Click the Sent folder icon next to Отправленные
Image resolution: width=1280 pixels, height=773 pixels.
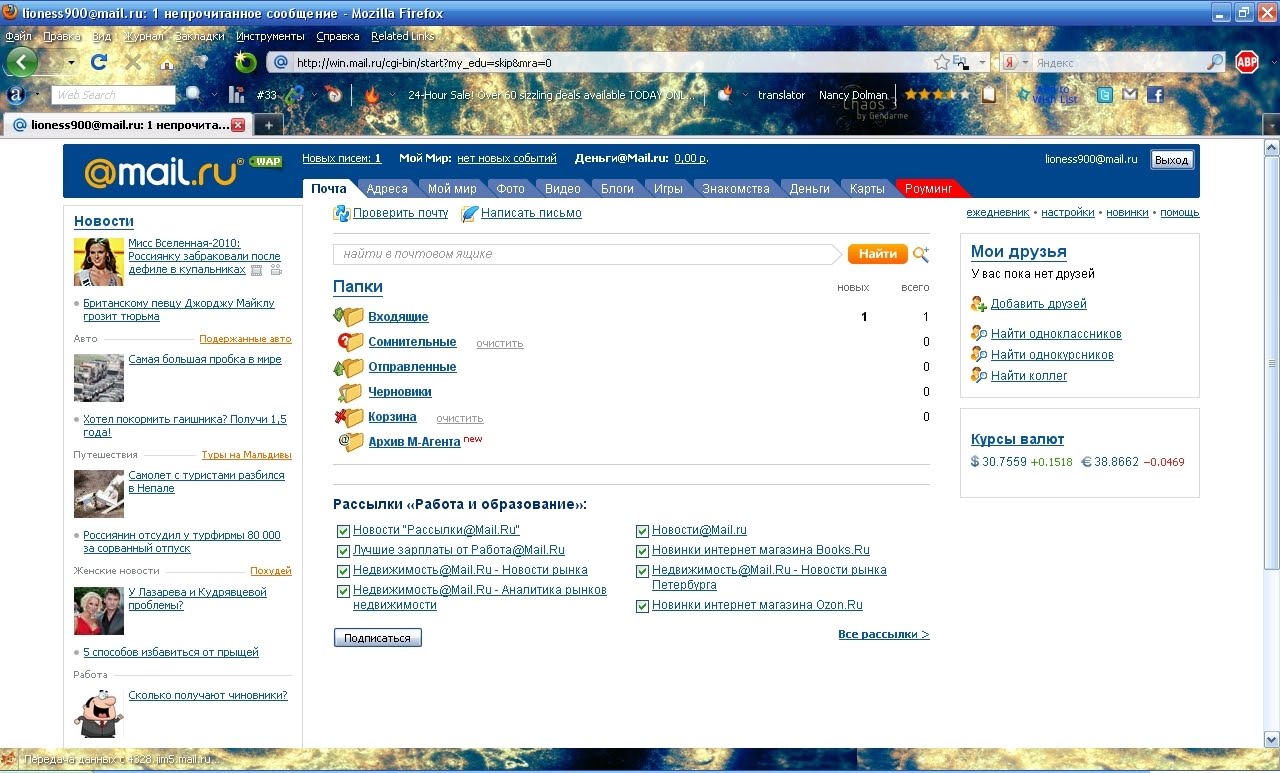tap(349, 366)
